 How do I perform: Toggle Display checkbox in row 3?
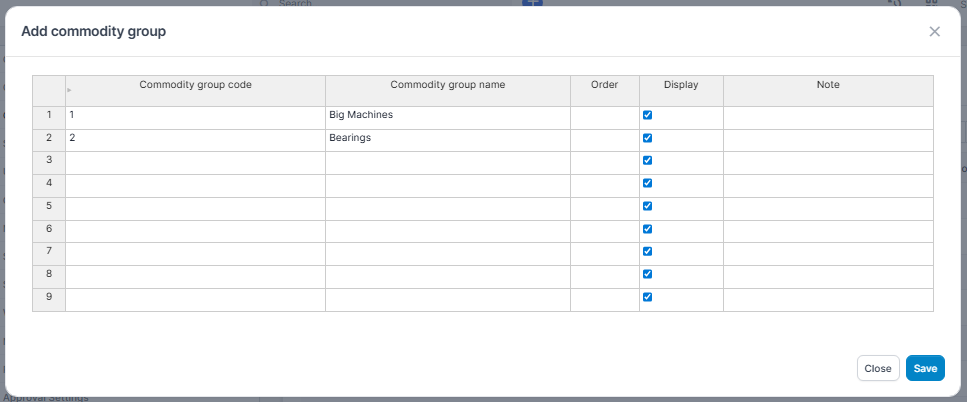(647, 160)
